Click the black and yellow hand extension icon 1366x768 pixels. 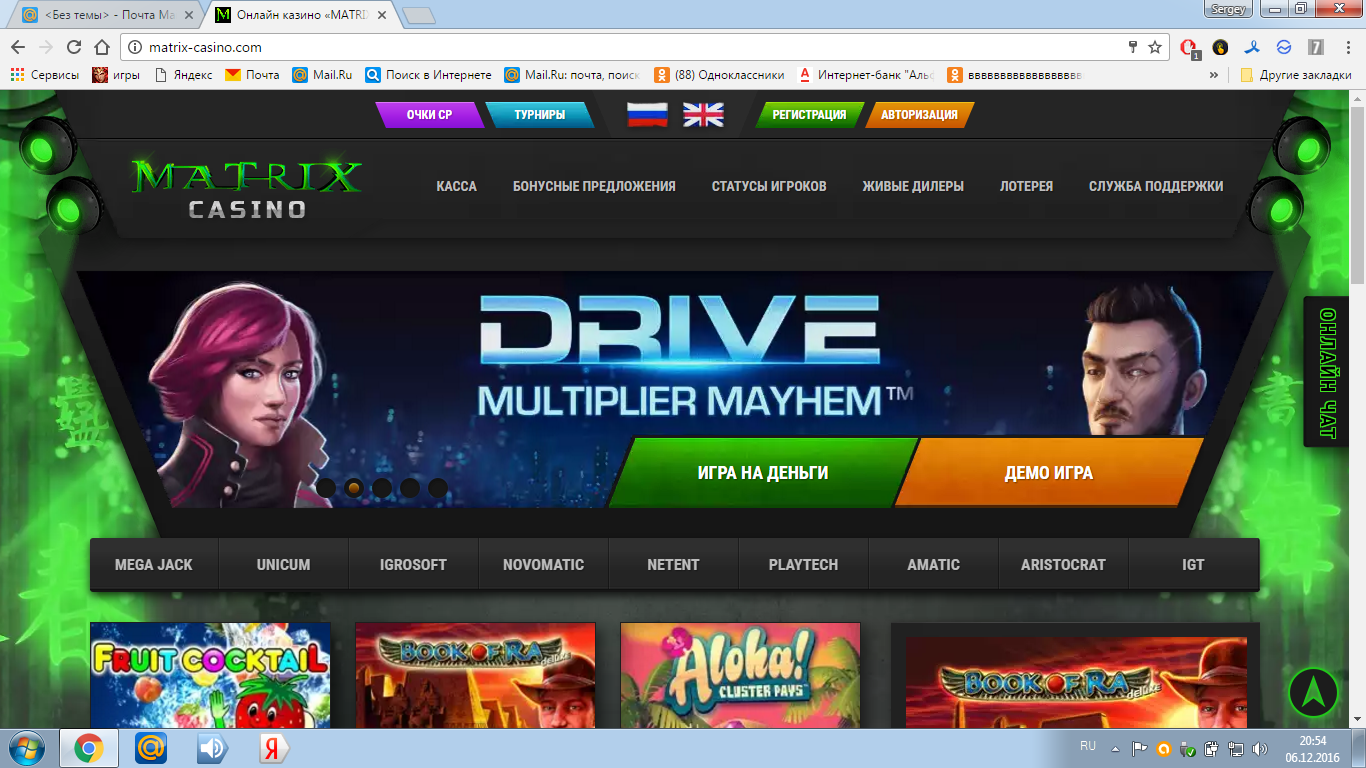point(1220,47)
